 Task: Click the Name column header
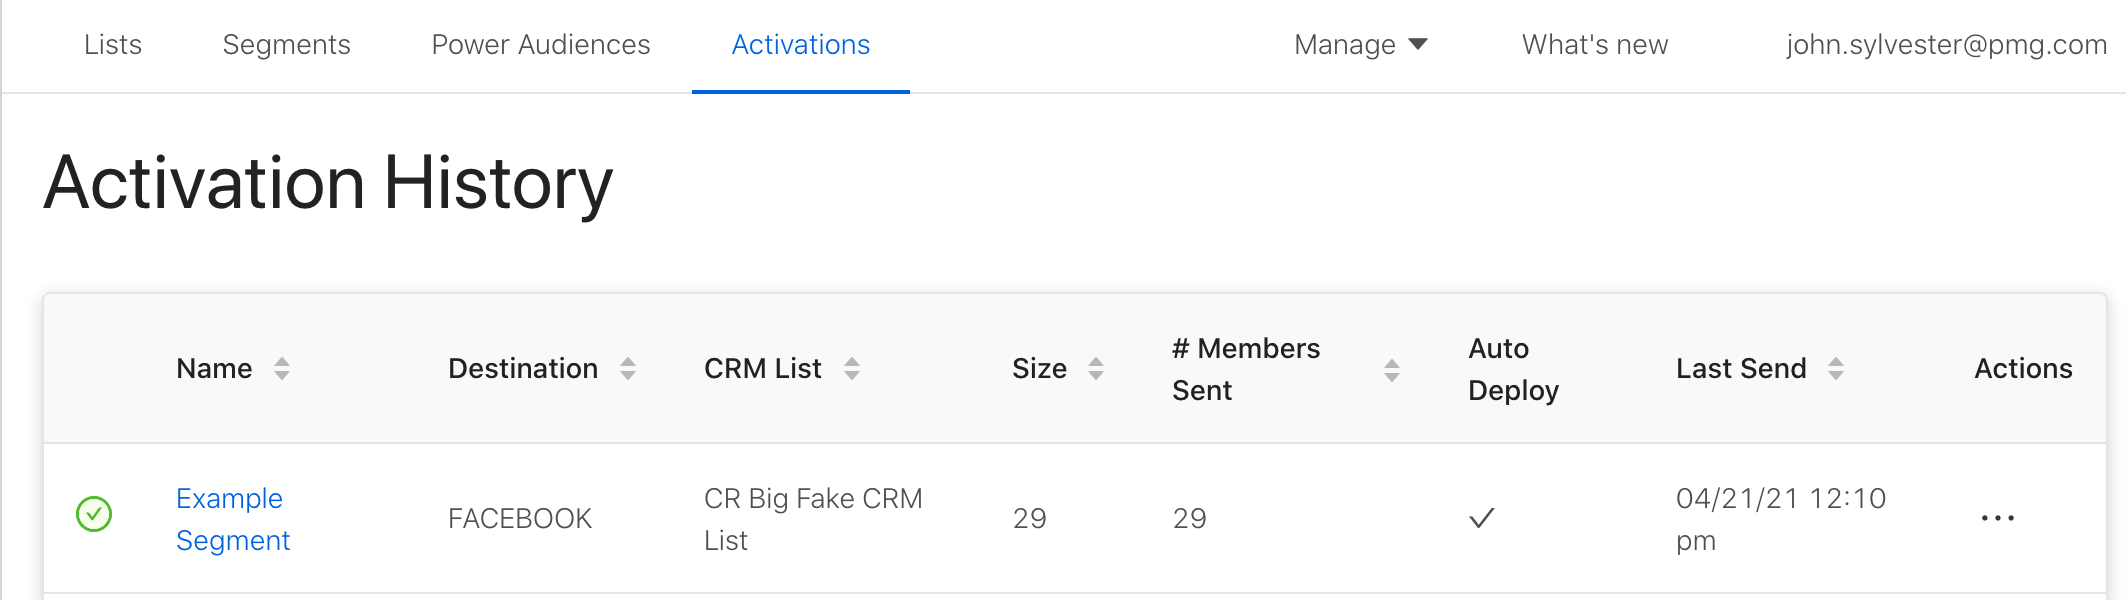click(x=214, y=369)
